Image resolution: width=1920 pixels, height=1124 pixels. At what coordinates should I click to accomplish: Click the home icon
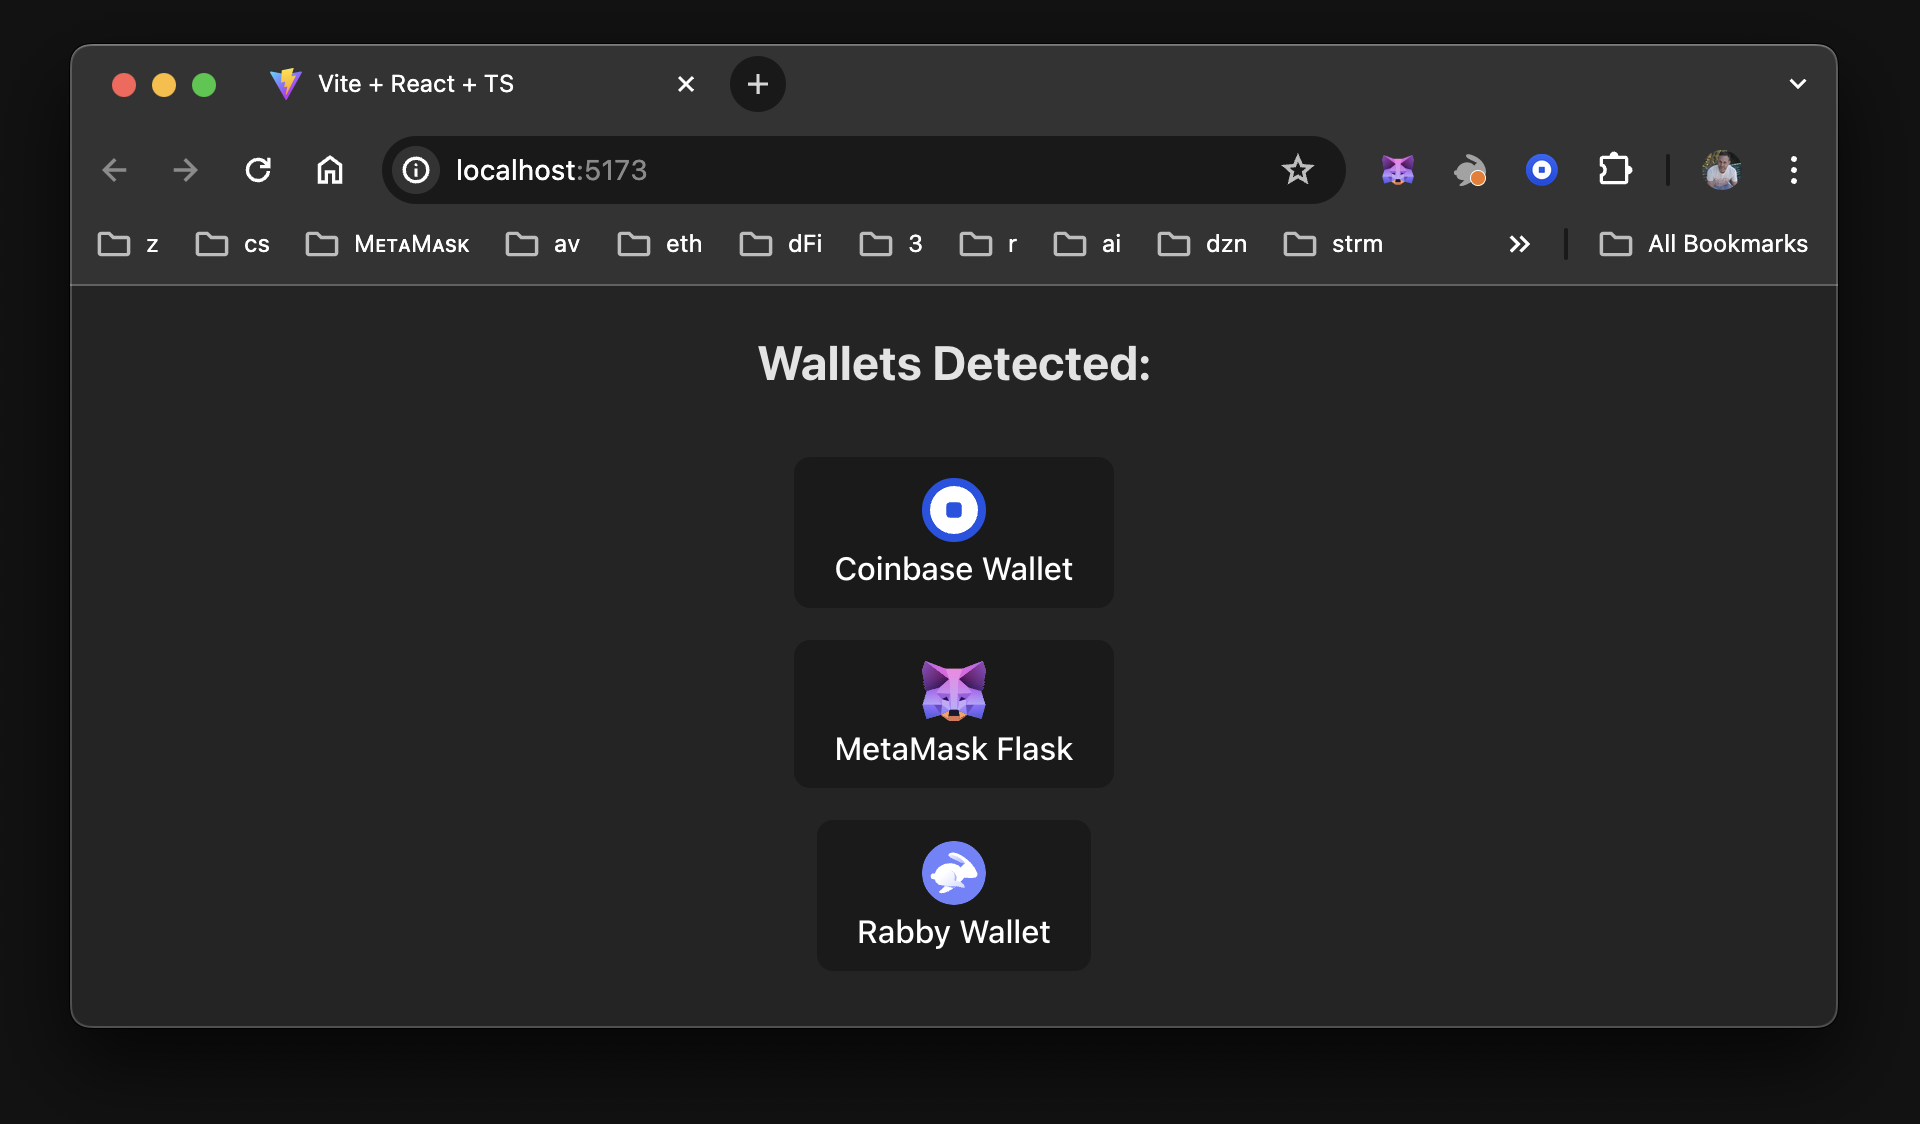(x=329, y=170)
